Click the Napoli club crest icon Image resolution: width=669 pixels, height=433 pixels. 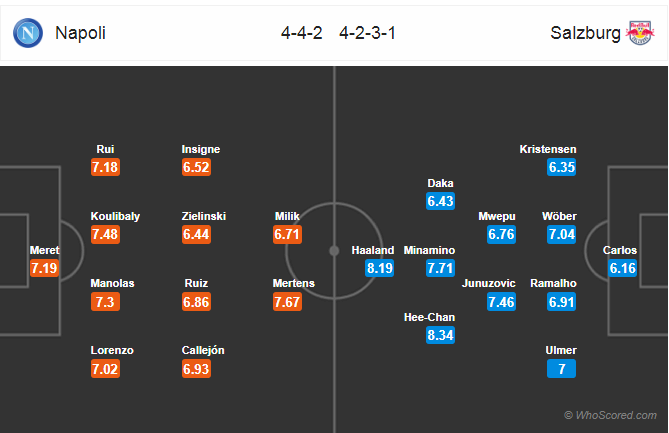(28, 33)
